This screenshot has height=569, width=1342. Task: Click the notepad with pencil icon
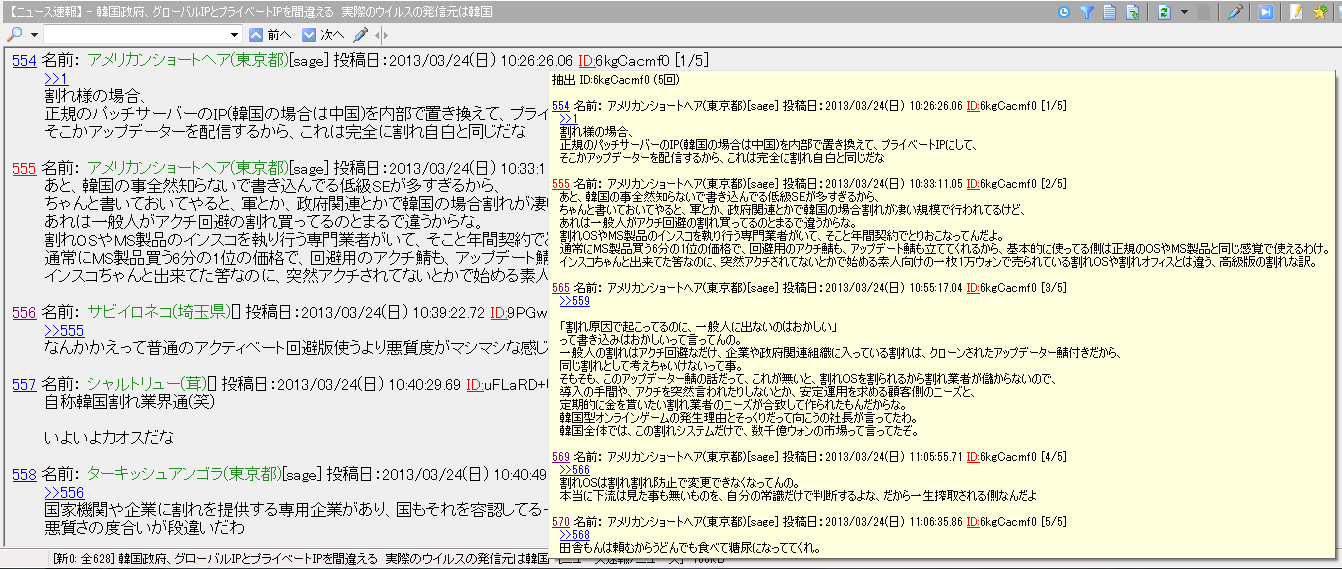pyautogui.click(x=1296, y=12)
